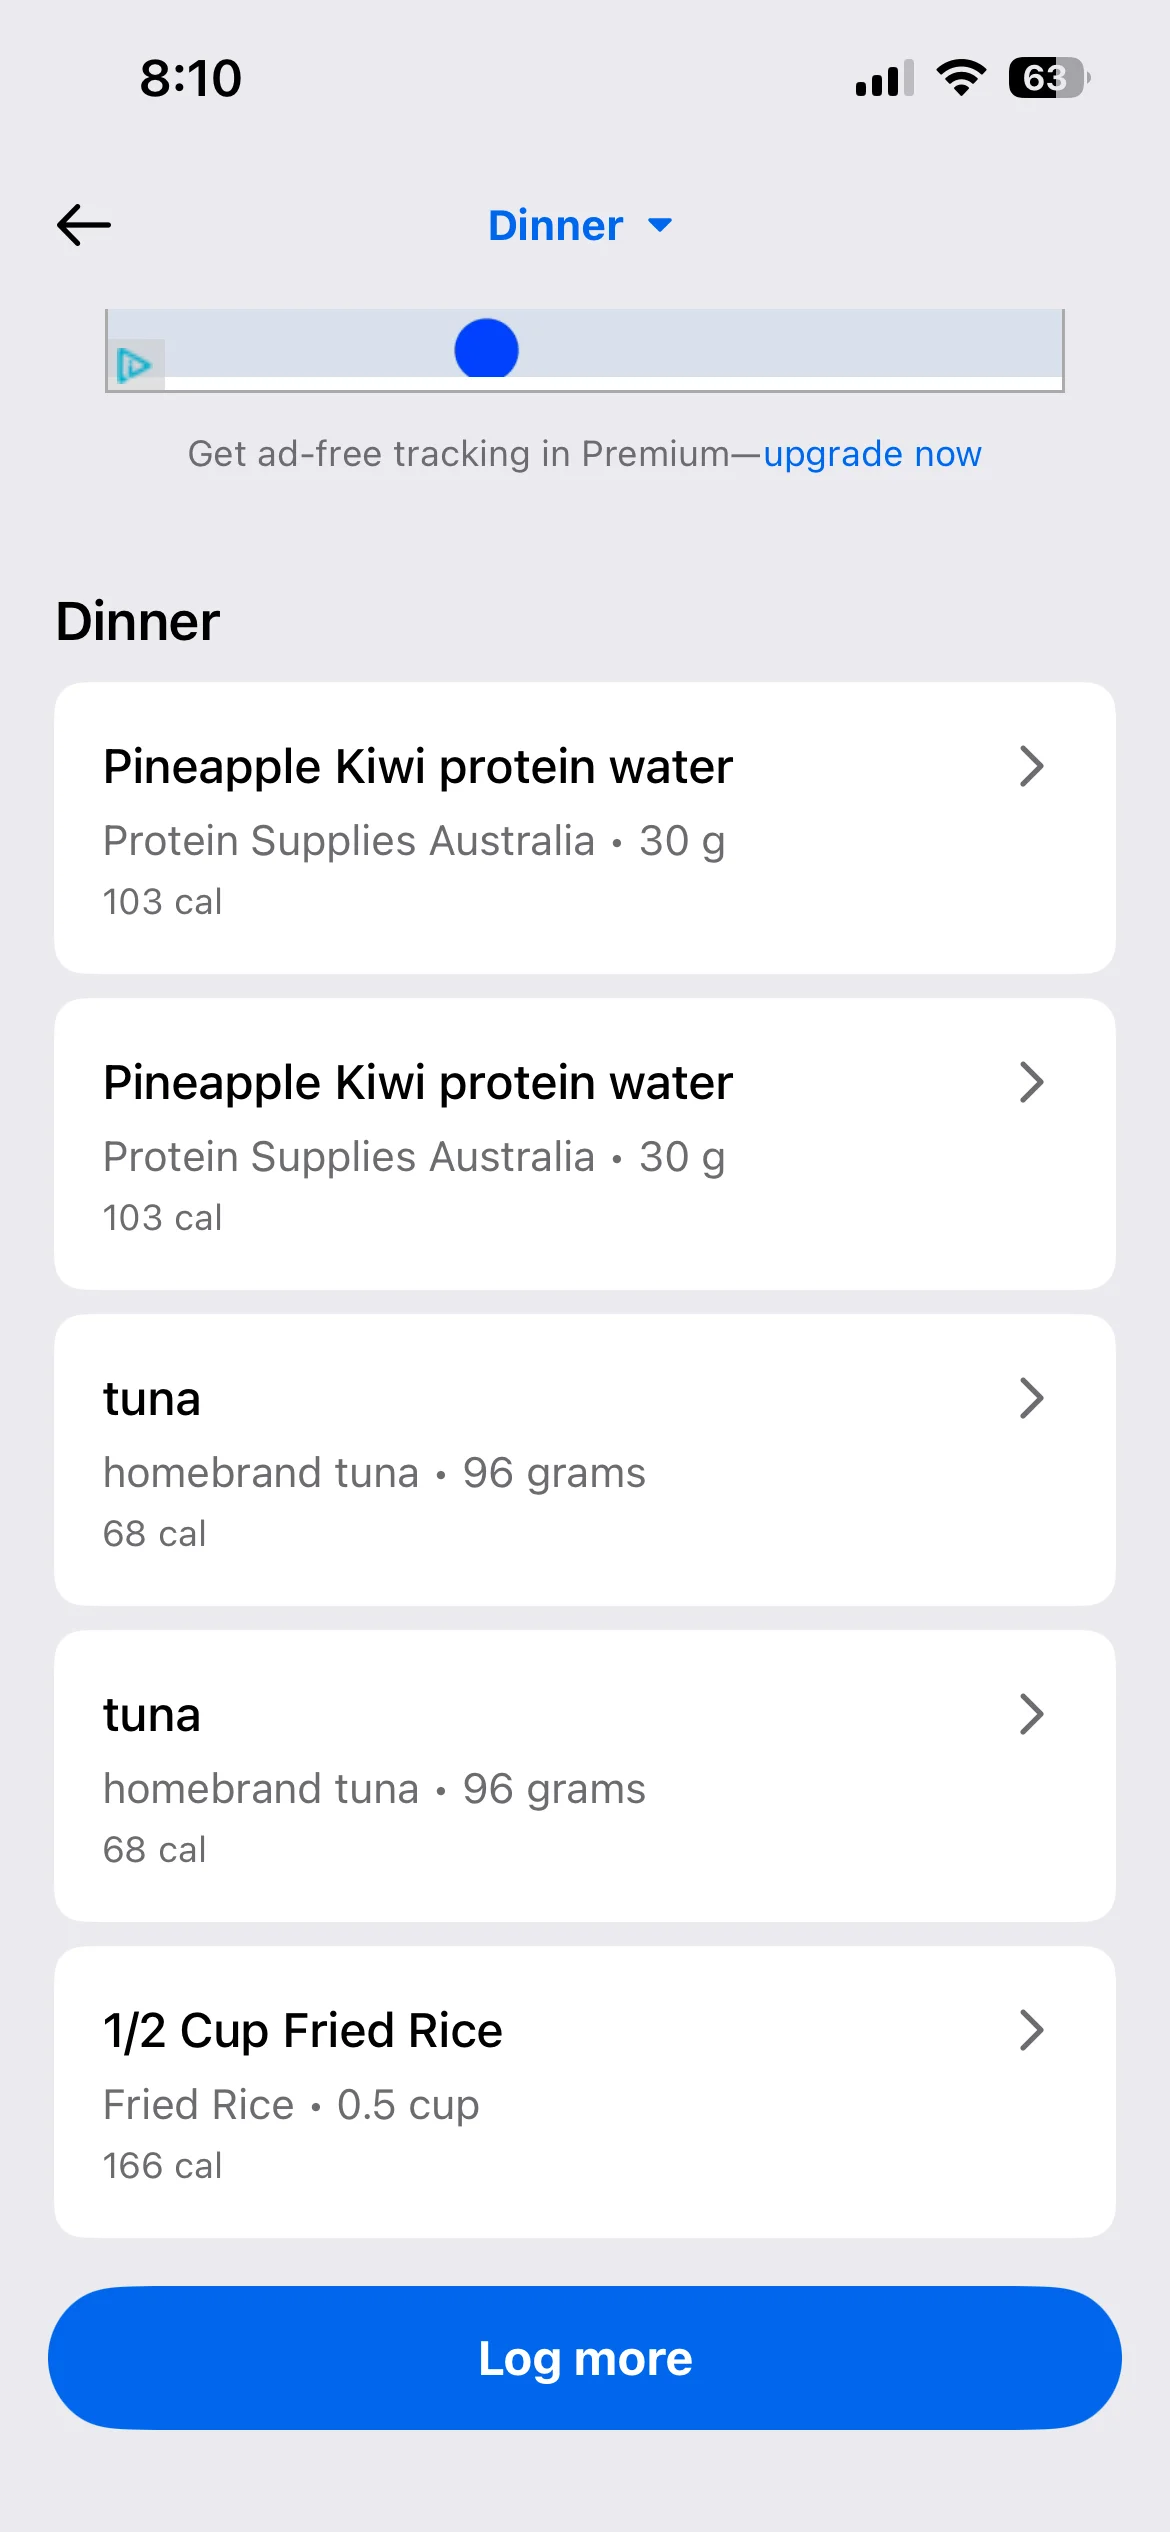Select first Pineapple Kiwi protein water title
Screen dimensions: 1170x2532
click(418, 767)
